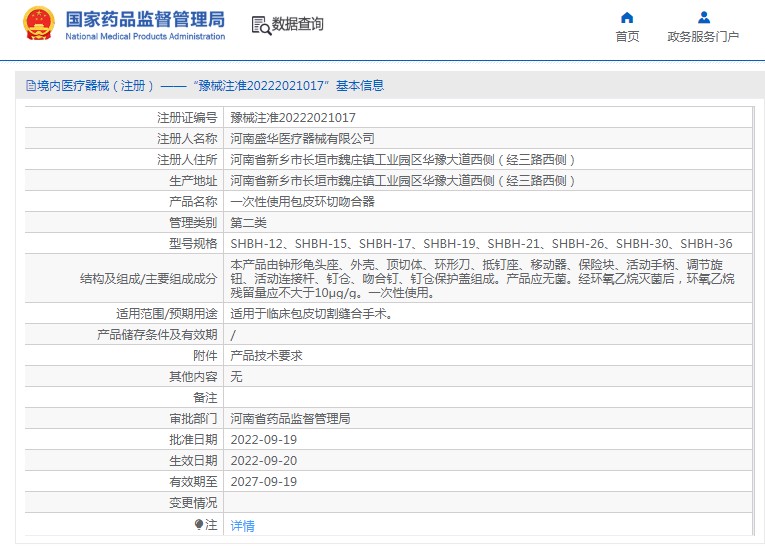Click 产品储存条件及有效期 label
Viewport: 765px width, 553px height.
click(x=157, y=335)
